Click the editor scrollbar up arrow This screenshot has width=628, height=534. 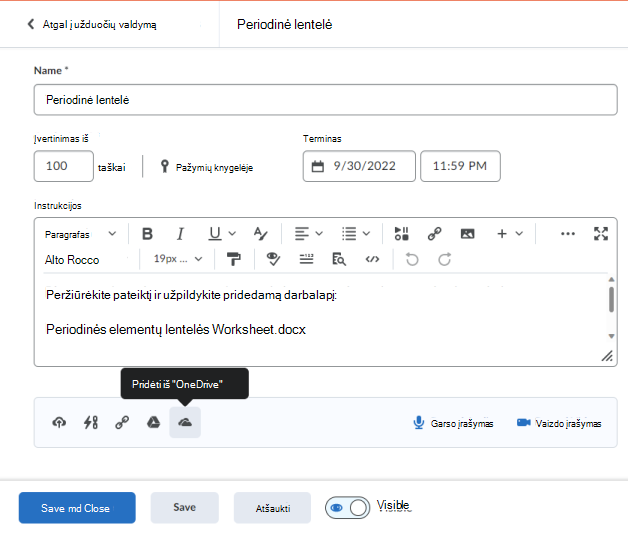click(611, 279)
